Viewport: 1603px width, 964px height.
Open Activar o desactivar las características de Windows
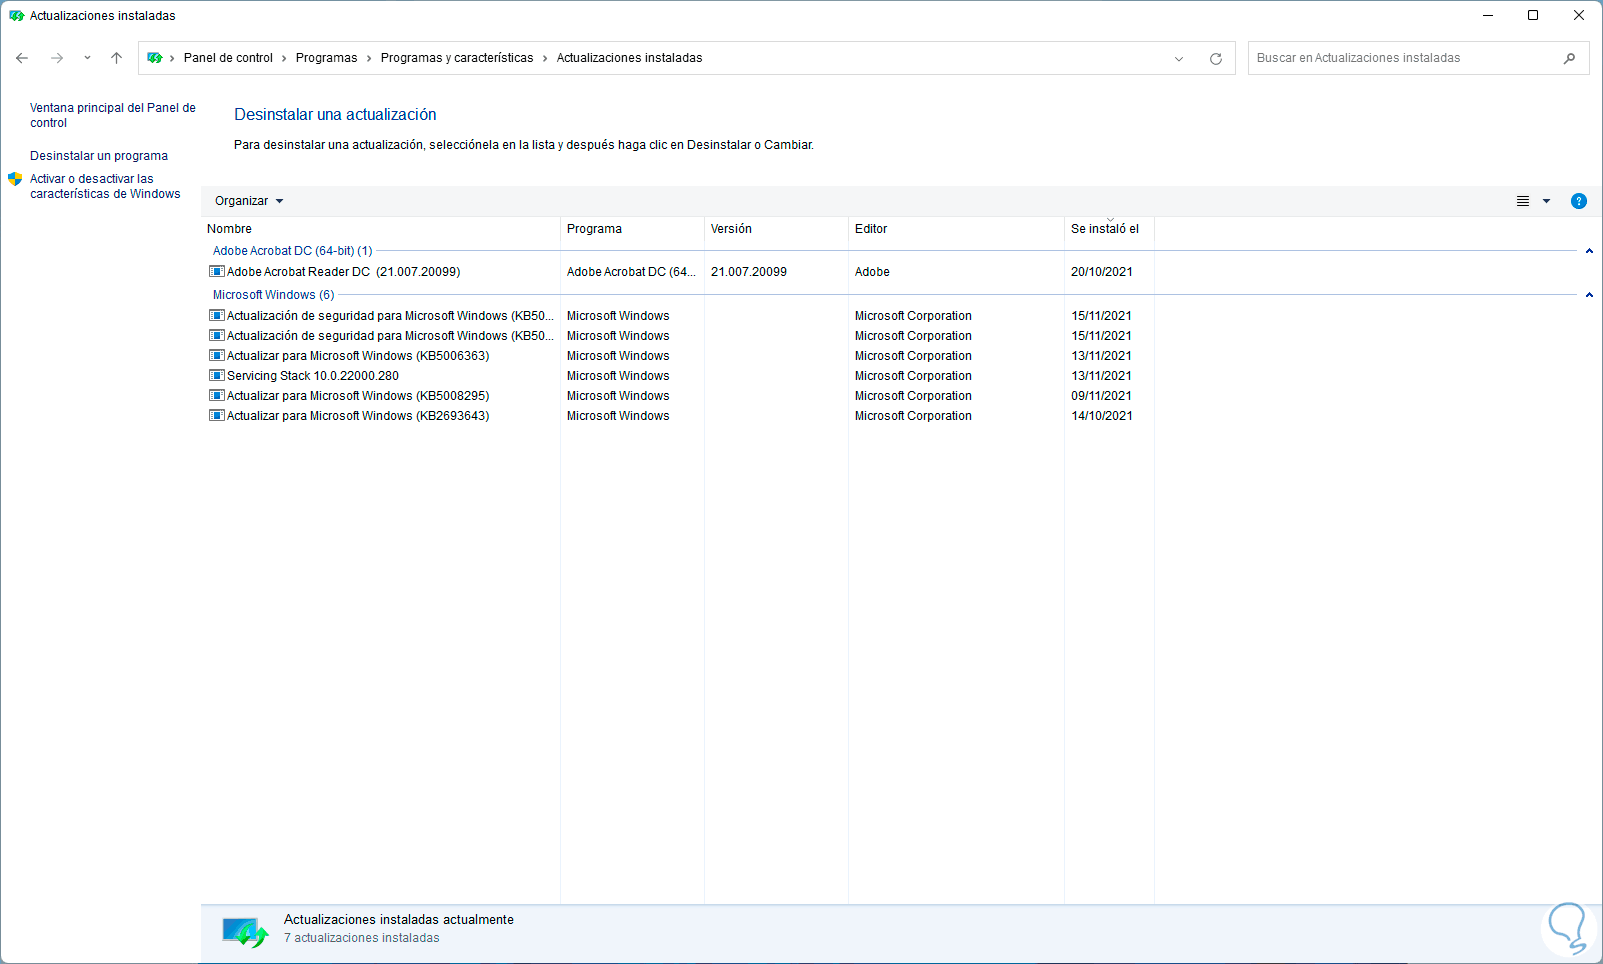pyautogui.click(x=105, y=186)
